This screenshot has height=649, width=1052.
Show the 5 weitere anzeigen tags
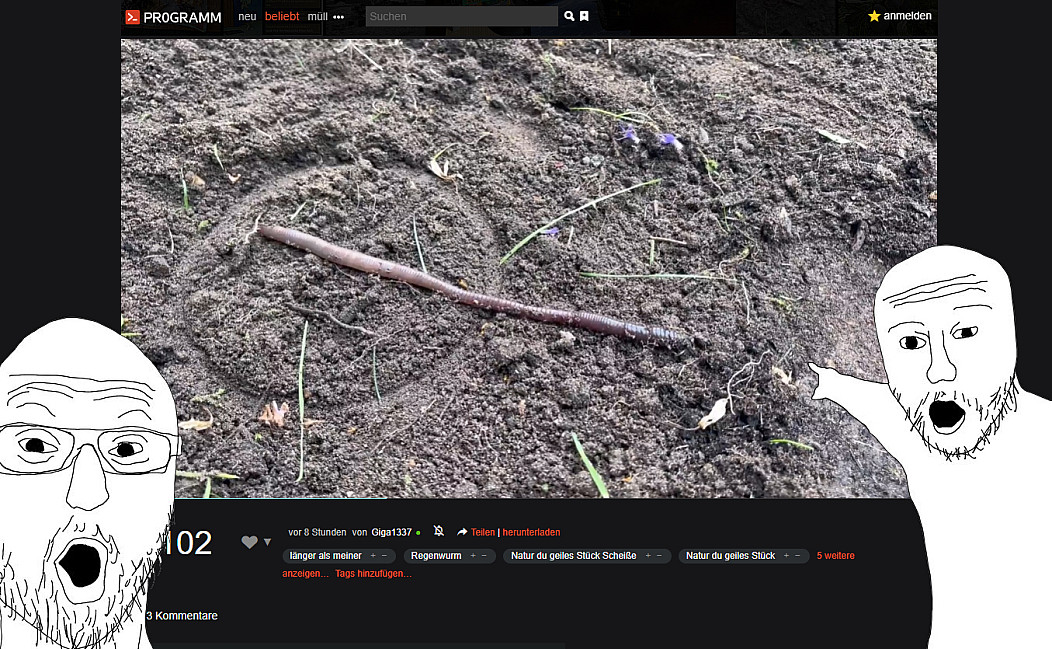pos(835,555)
